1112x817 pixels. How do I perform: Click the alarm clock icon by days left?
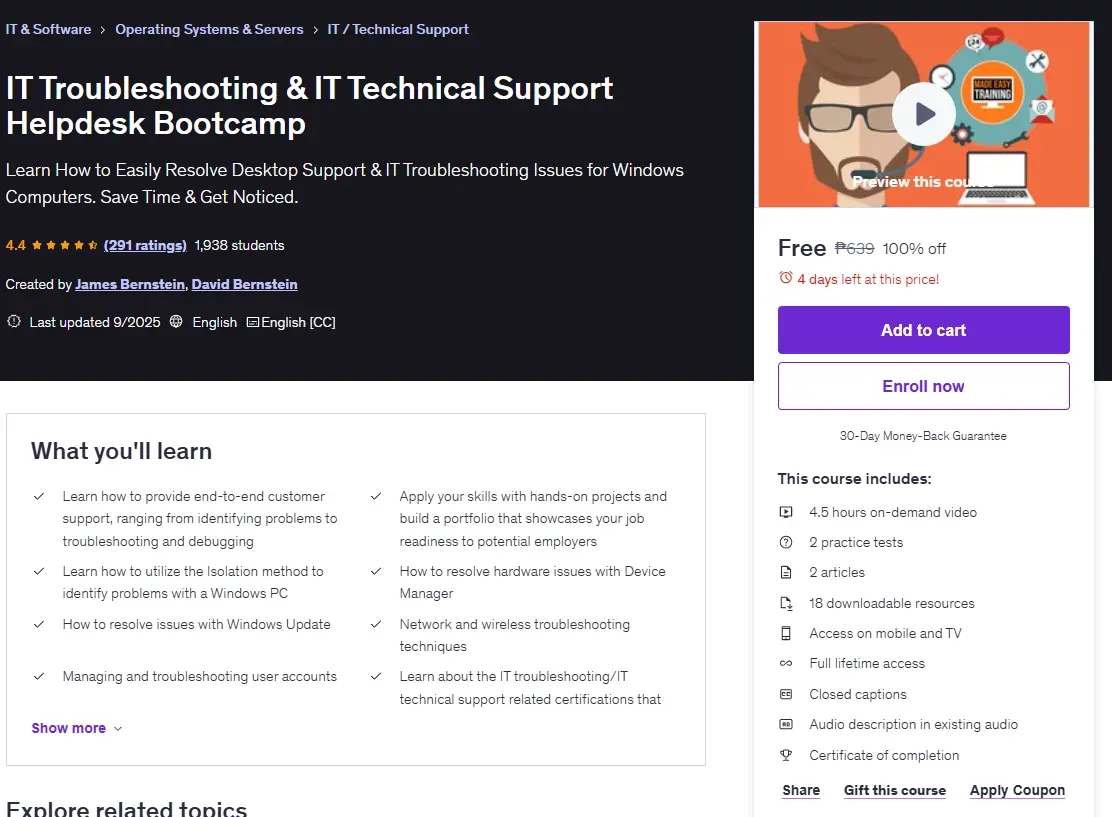pyautogui.click(x=786, y=278)
